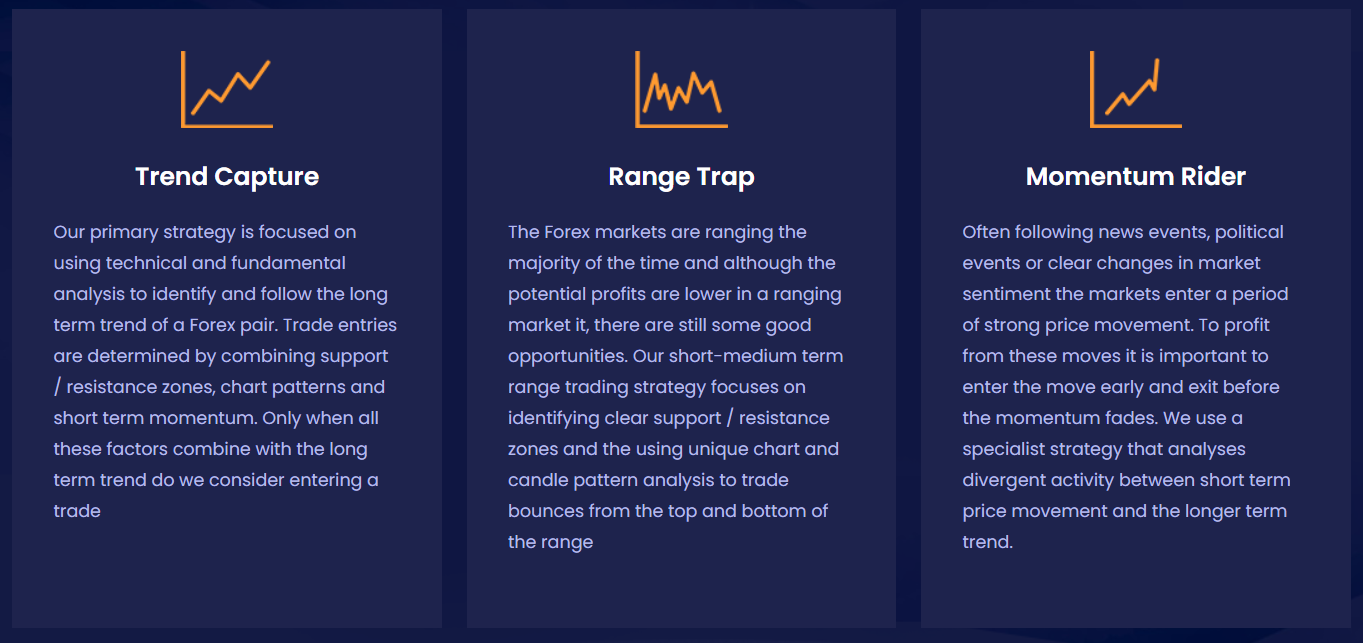The image size is (1363, 643).
Task: Select the Trend Capture heading
Action: tap(227, 177)
